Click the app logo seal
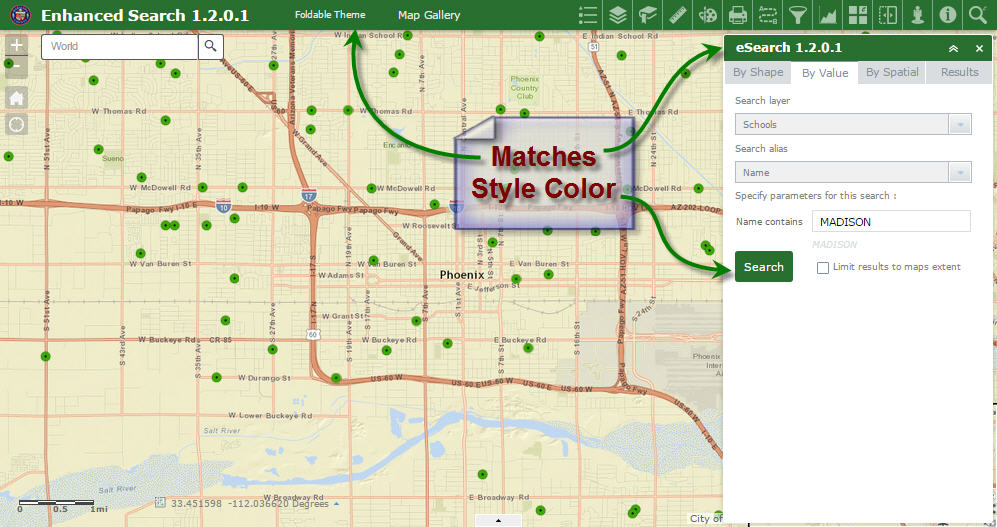This screenshot has width=997, height=527. pyautogui.click(x=20, y=15)
